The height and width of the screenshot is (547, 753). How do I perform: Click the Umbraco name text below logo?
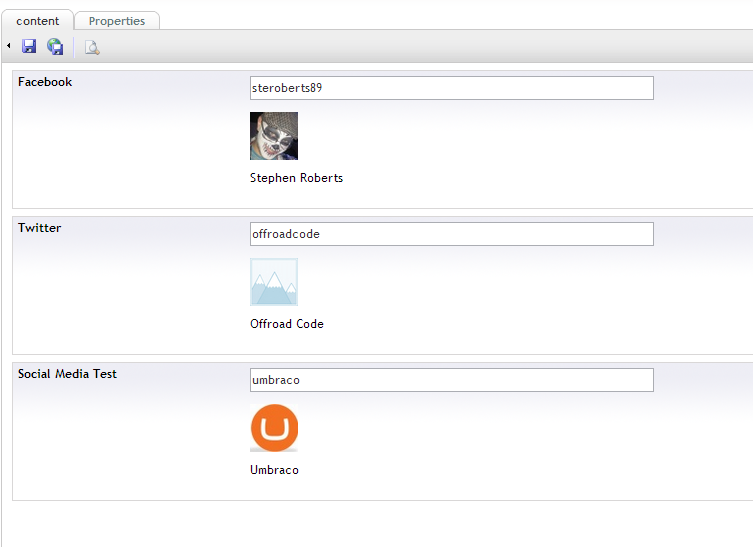click(x=274, y=470)
